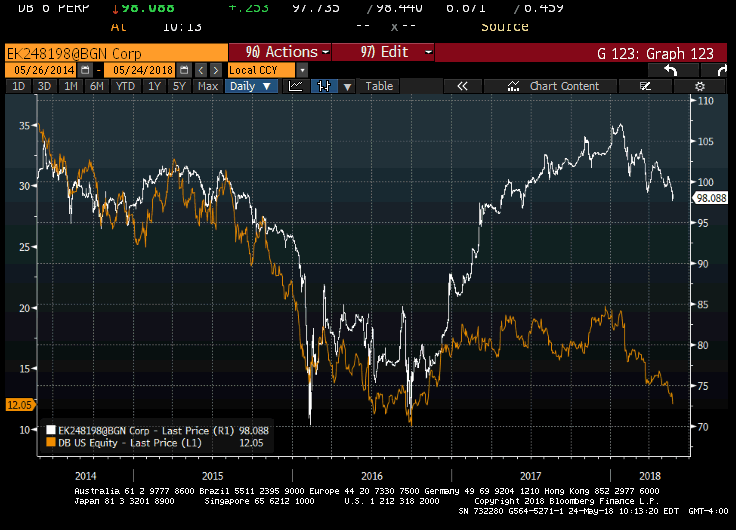
Task: Step date range backward with left arrow
Action: (x=201, y=70)
